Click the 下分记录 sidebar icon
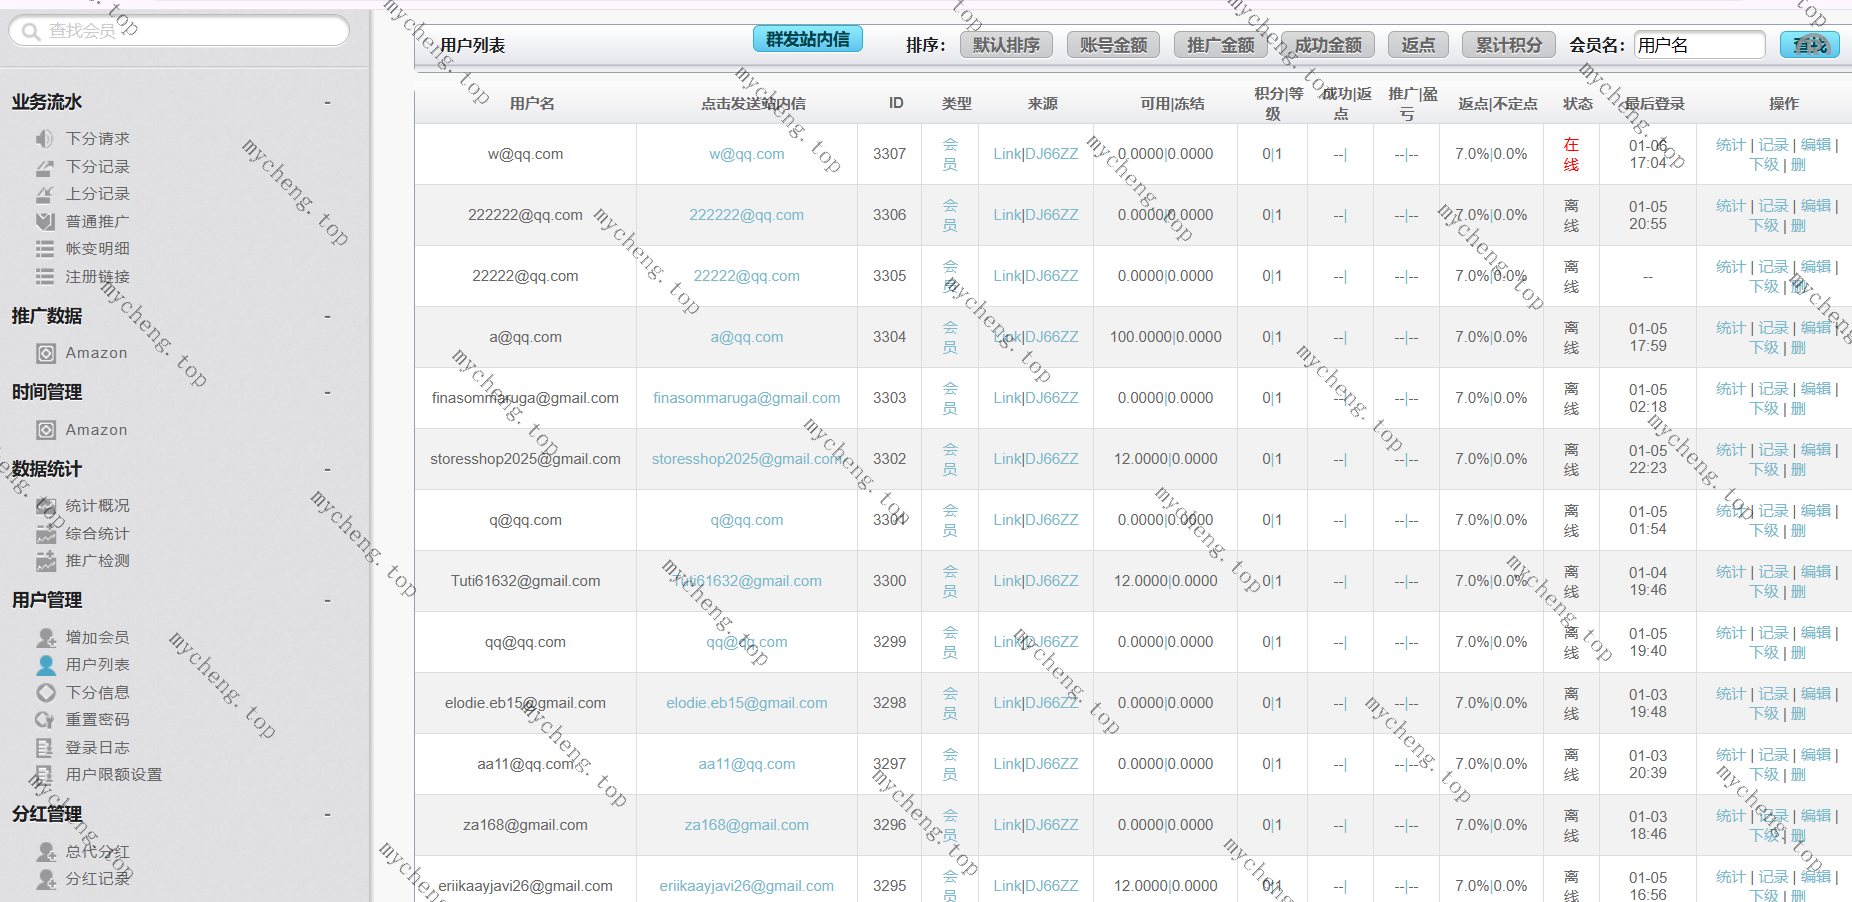 coord(45,167)
